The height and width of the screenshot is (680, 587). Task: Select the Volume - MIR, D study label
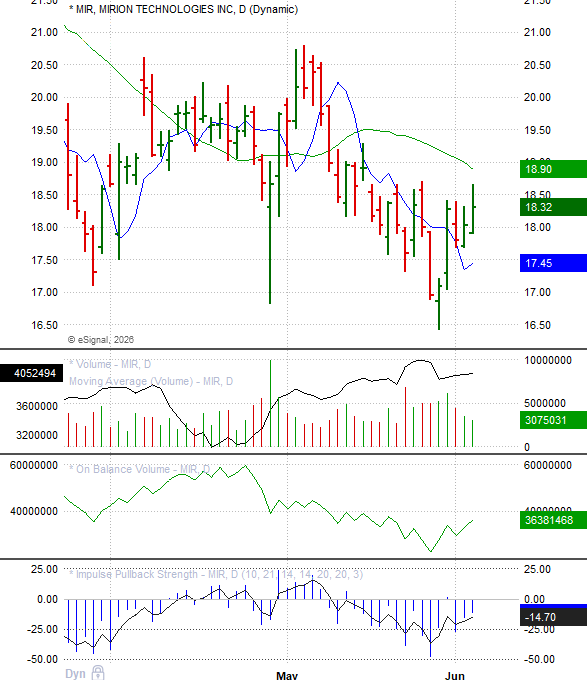(110, 364)
